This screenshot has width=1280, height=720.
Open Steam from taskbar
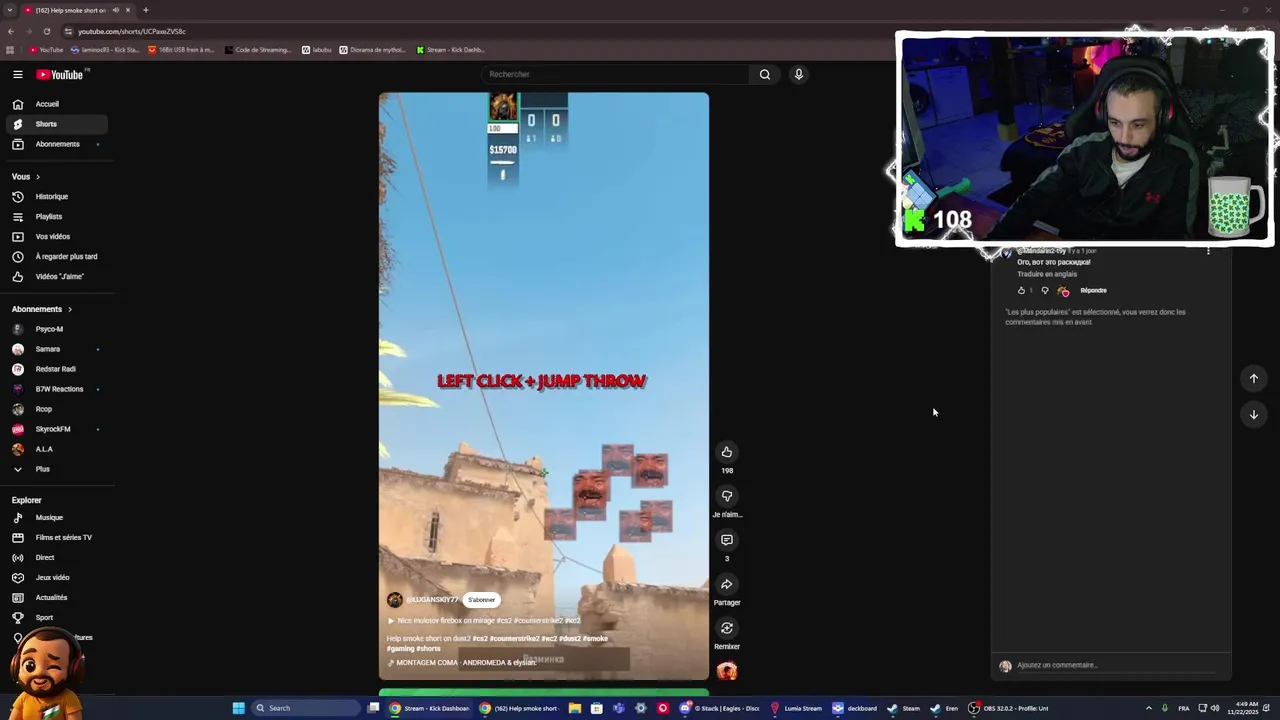pos(904,708)
